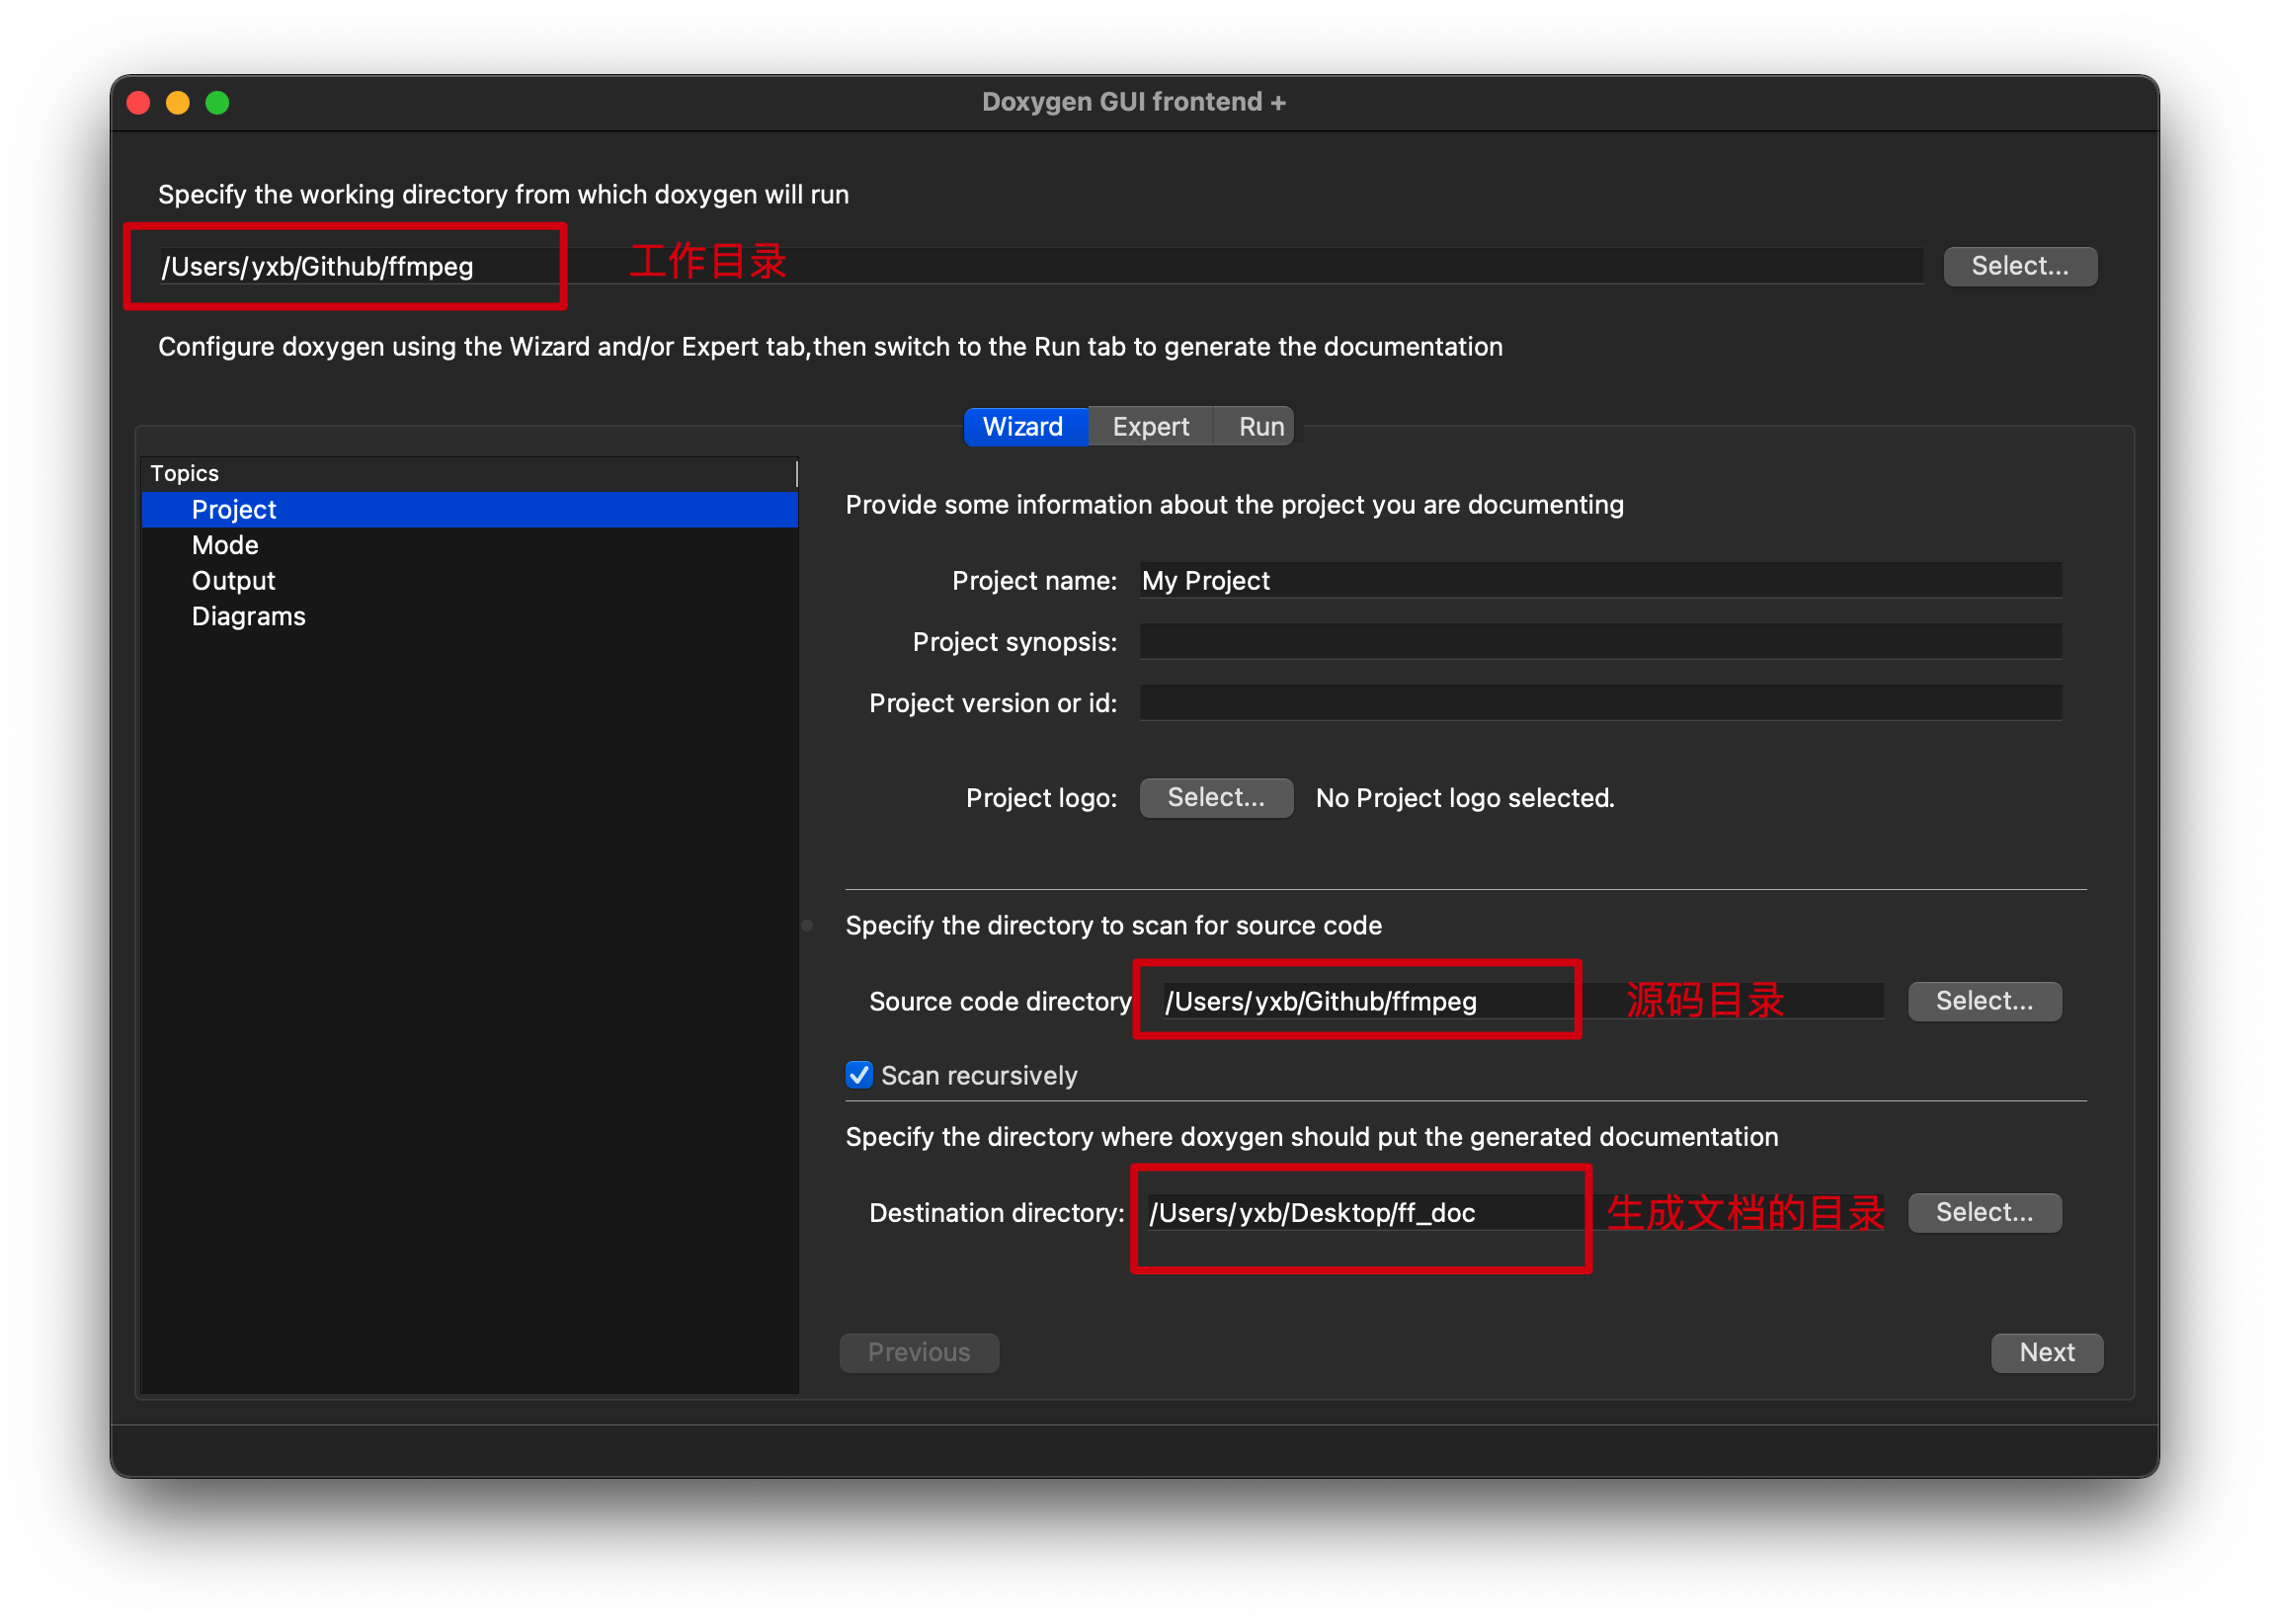Click Select button for Source code directory
Image resolution: width=2270 pixels, height=1624 pixels.
[x=1984, y=1001]
